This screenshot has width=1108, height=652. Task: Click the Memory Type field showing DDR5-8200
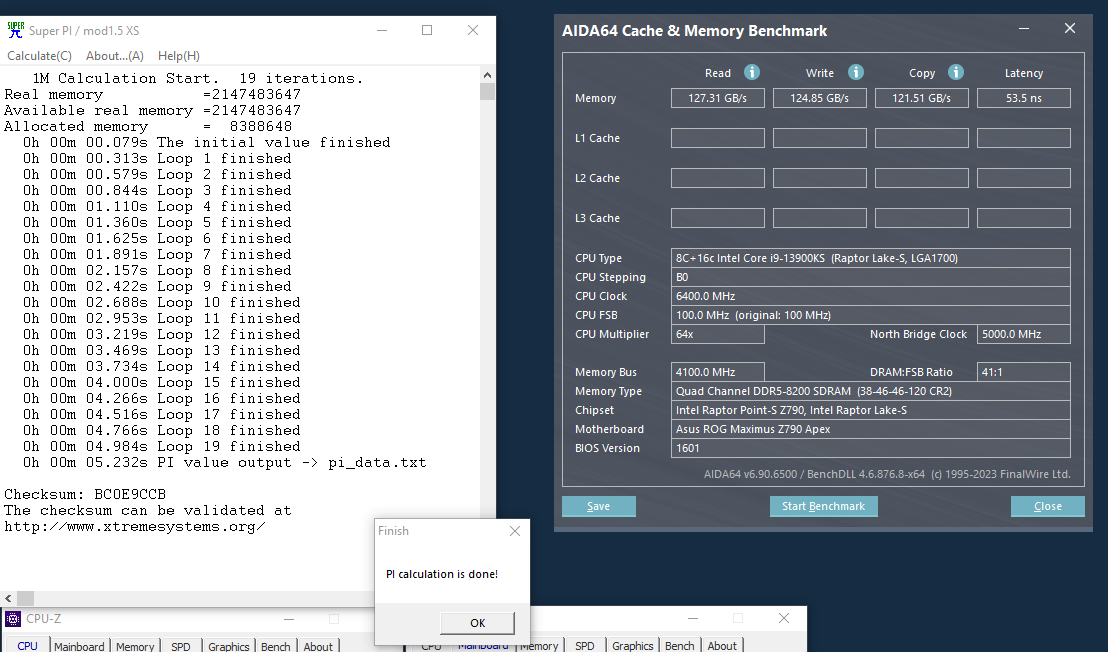[x=871, y=391]
